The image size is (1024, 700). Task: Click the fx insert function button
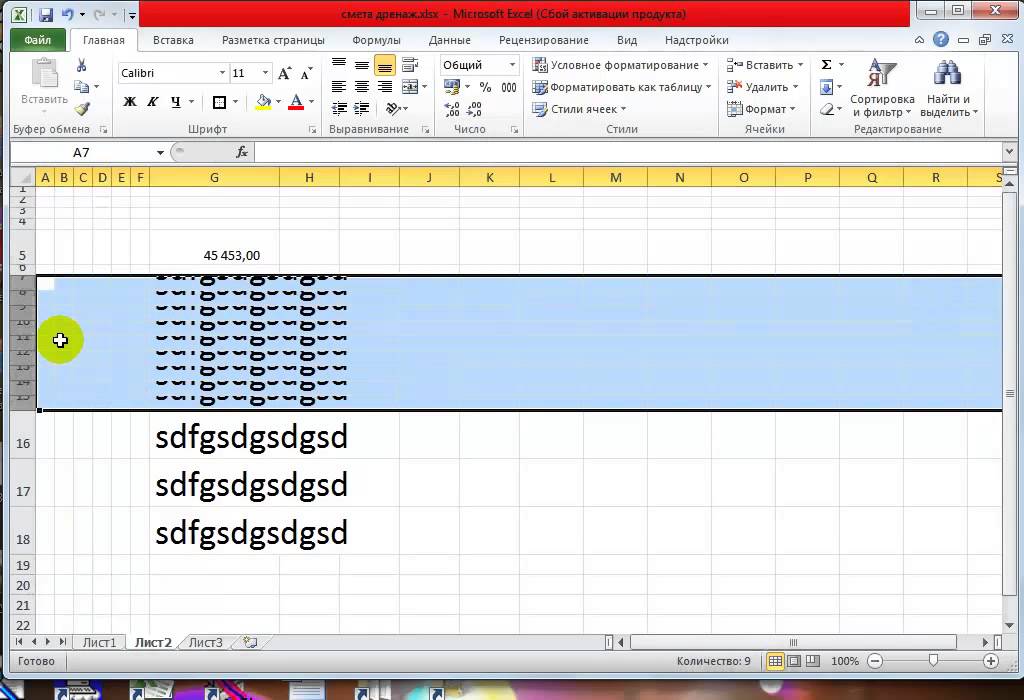click(x=242, y=152)
